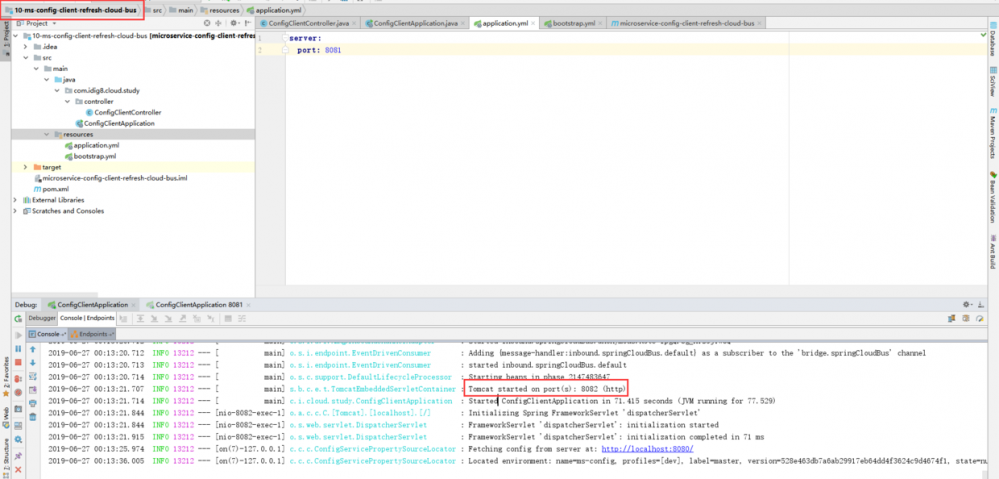Open View Breakpoints icon in debug sidebar
The image size is (999, 479).
pos(18,379)
